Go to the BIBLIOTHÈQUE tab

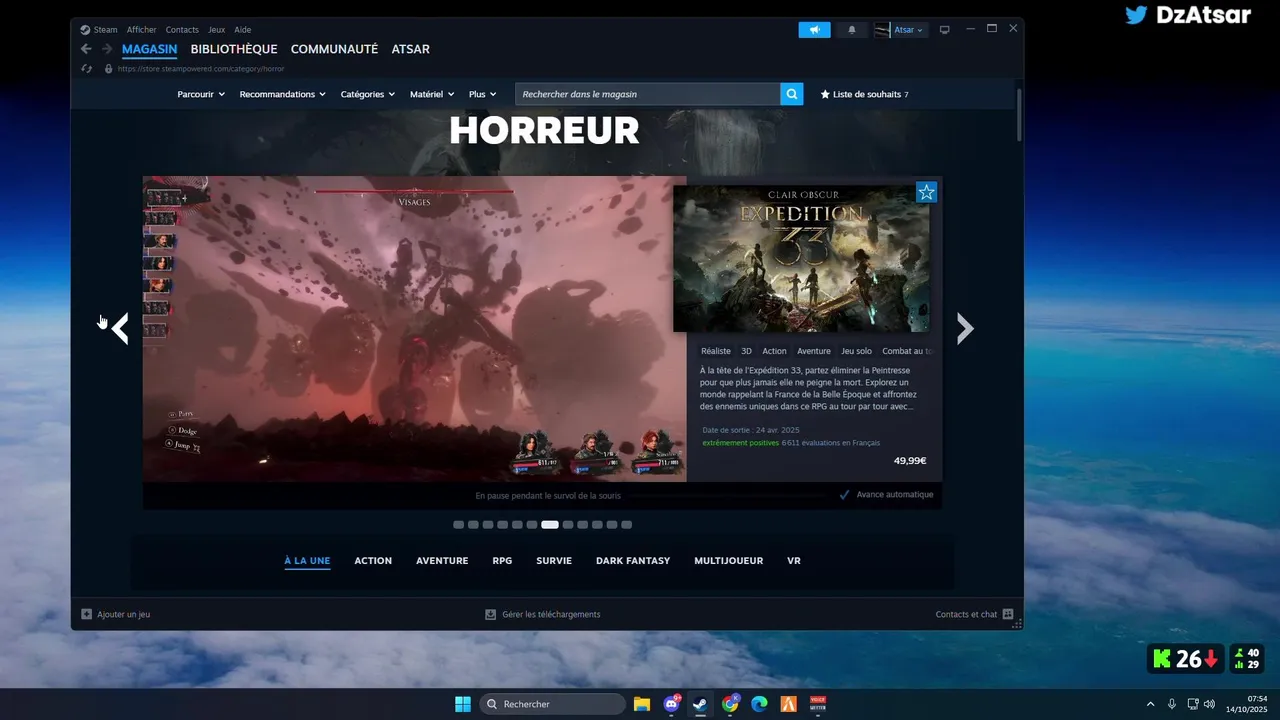coord(234,49)
